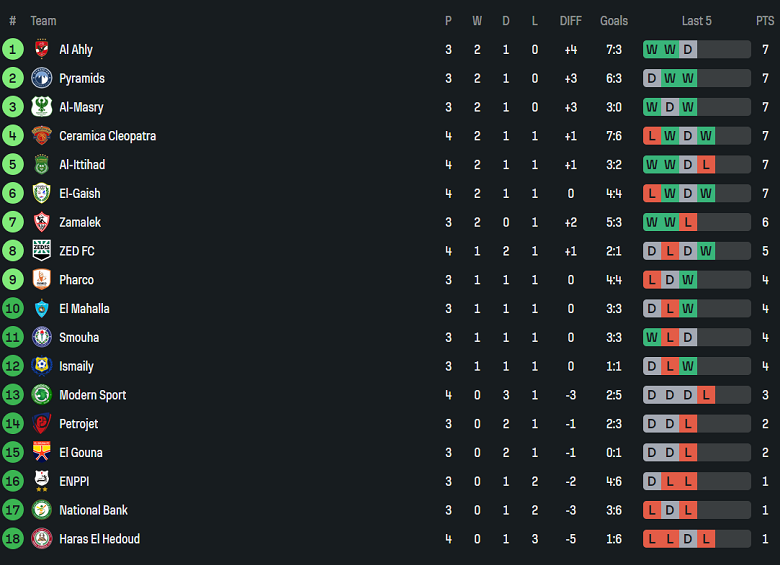Click the Haras El Hedoud logo
Screen dimensions: 780x565
[x=41, y=539]
